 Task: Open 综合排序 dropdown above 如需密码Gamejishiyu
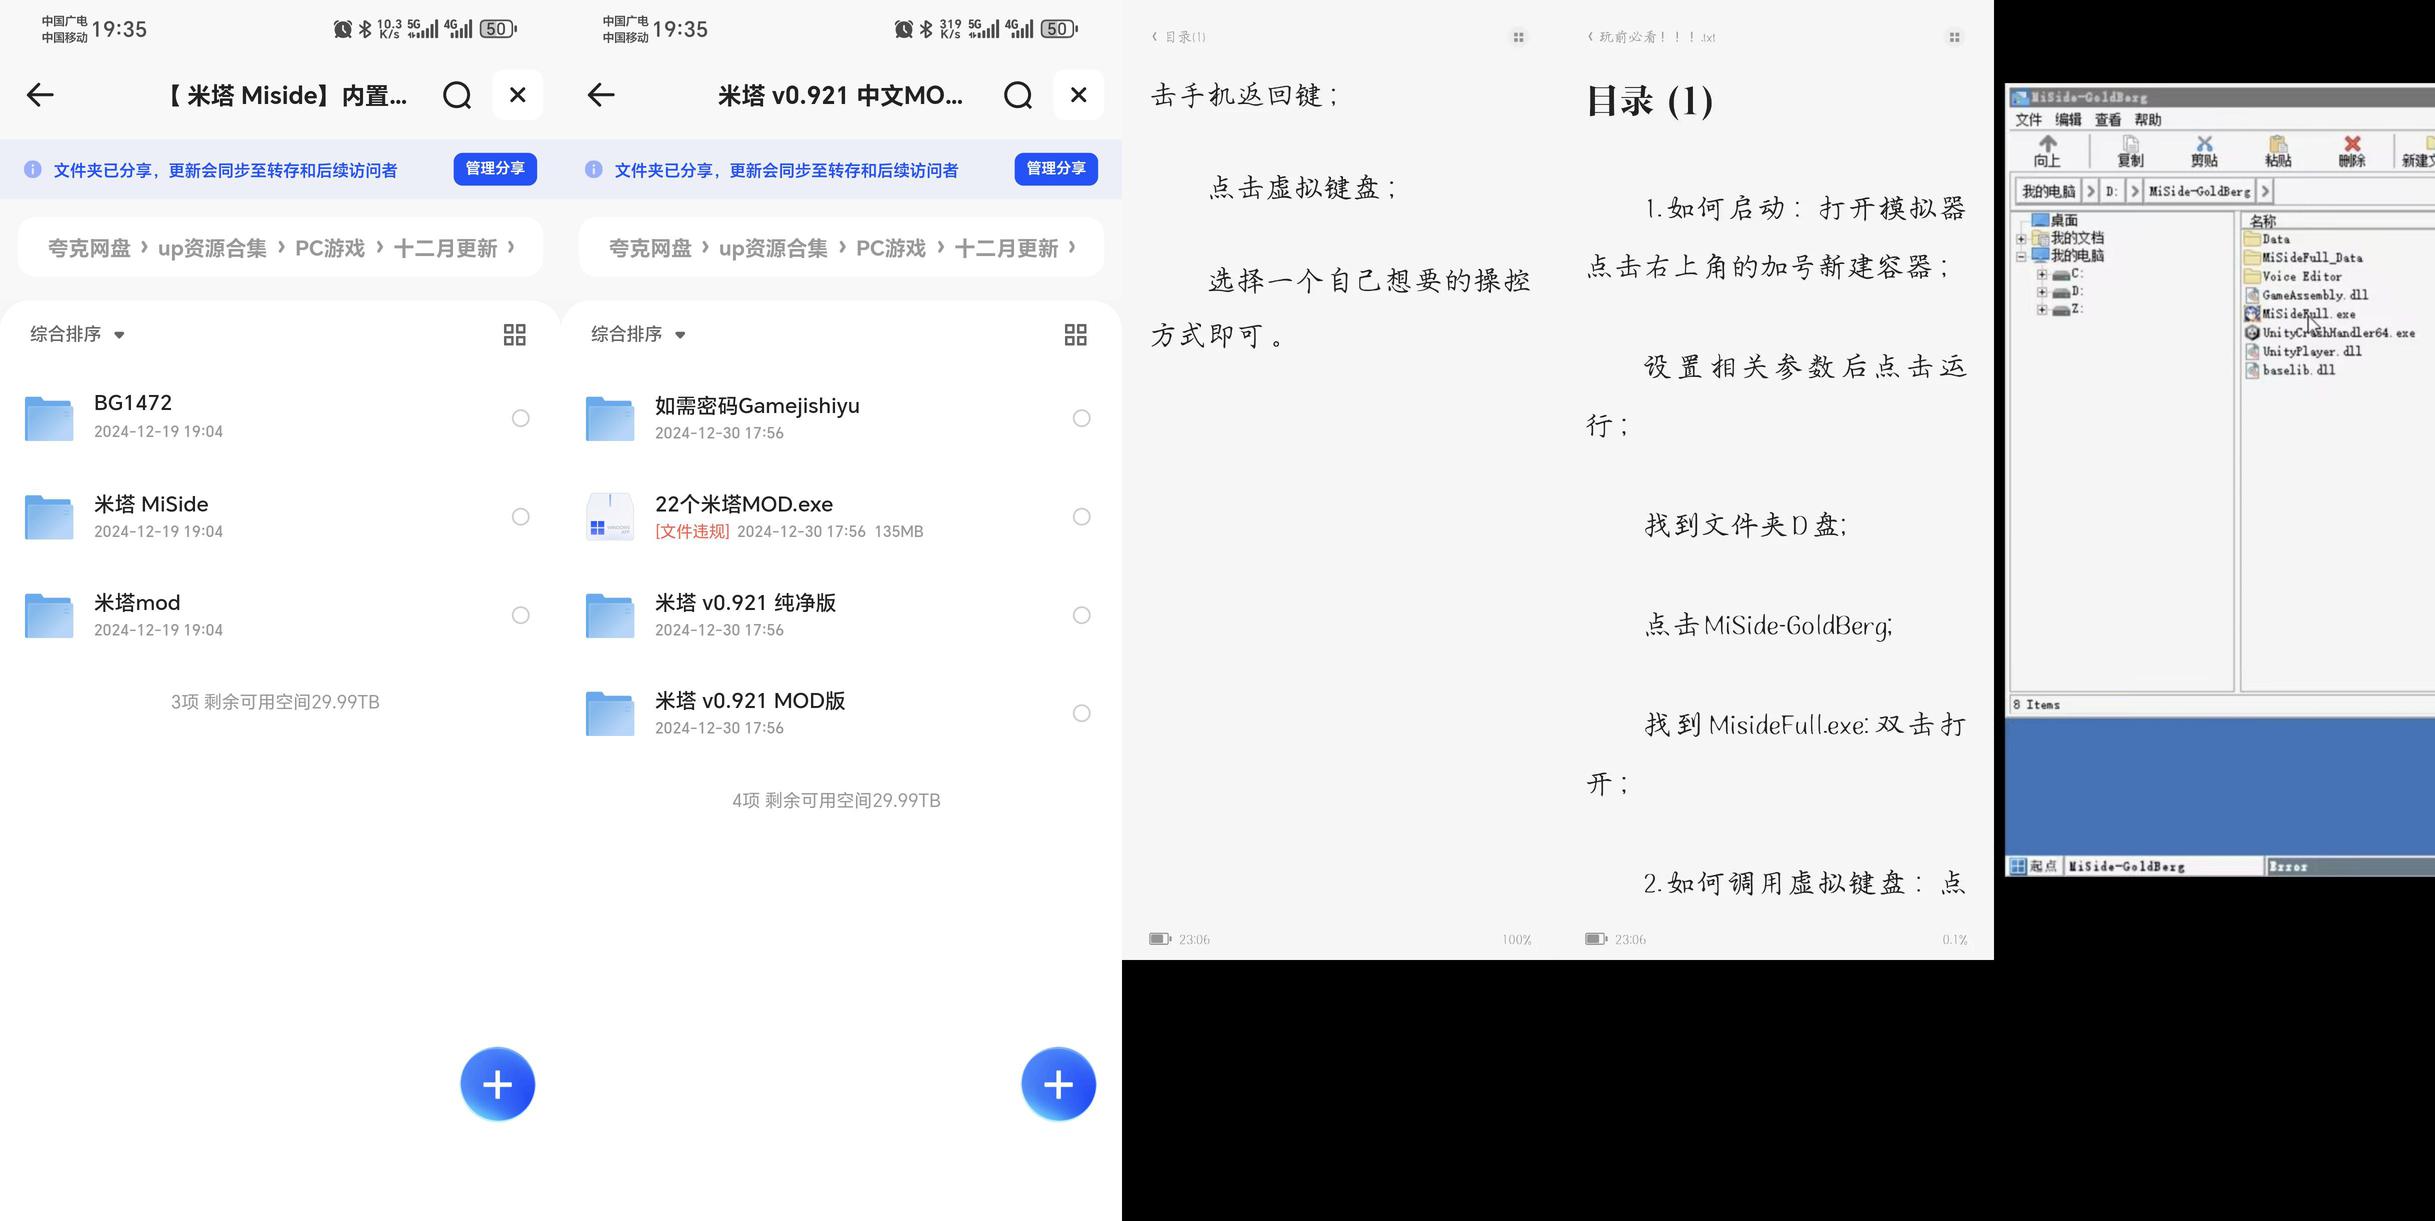coord(638,334)
